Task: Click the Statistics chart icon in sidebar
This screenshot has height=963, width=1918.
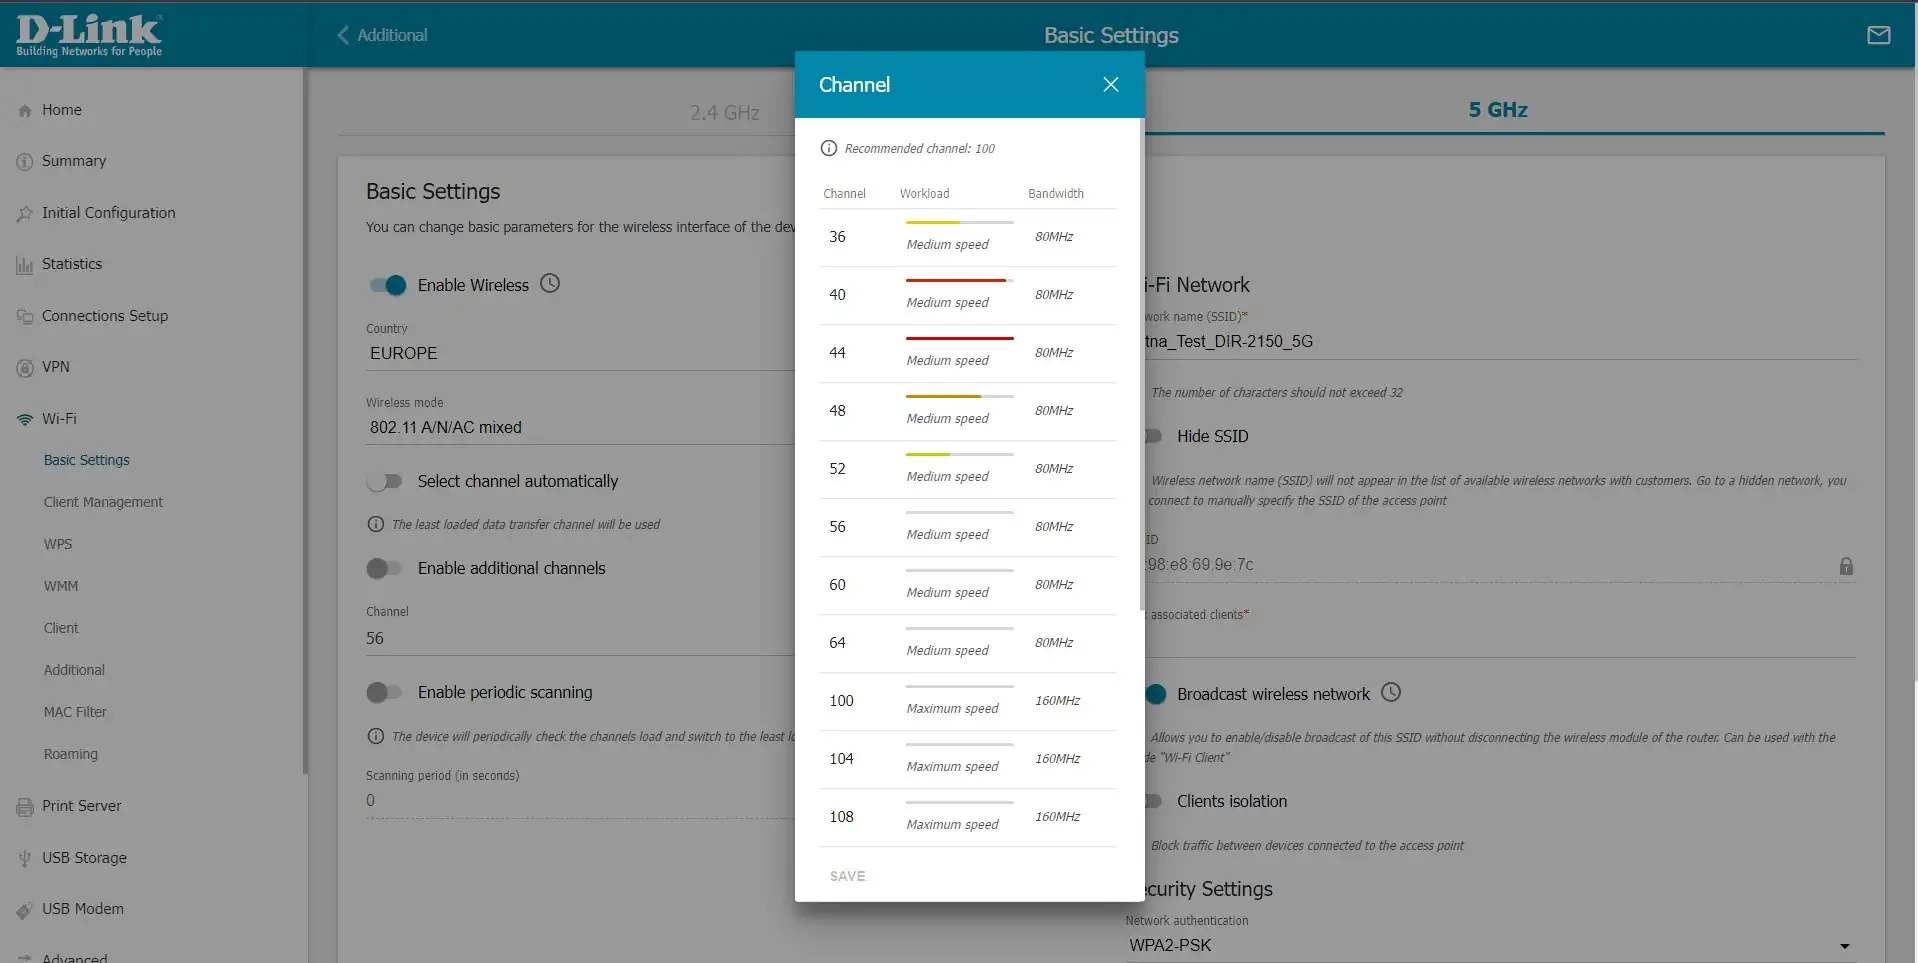Action: point(25,265)
